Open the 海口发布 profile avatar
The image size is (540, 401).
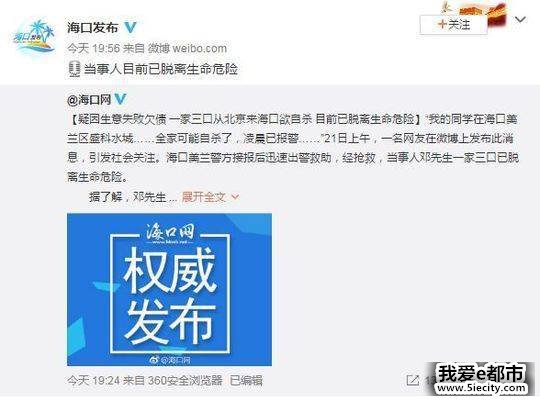[x=34, y=37]
